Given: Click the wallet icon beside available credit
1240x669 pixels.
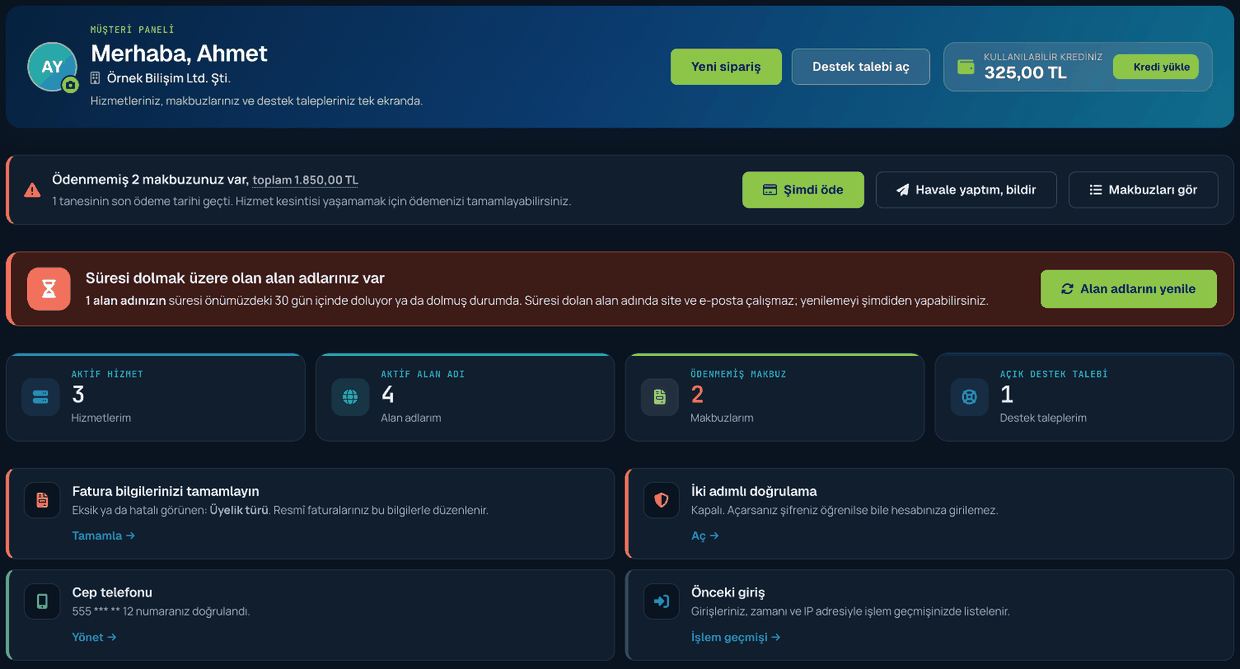Looking at the screenshot, I should tap(966, 67).
